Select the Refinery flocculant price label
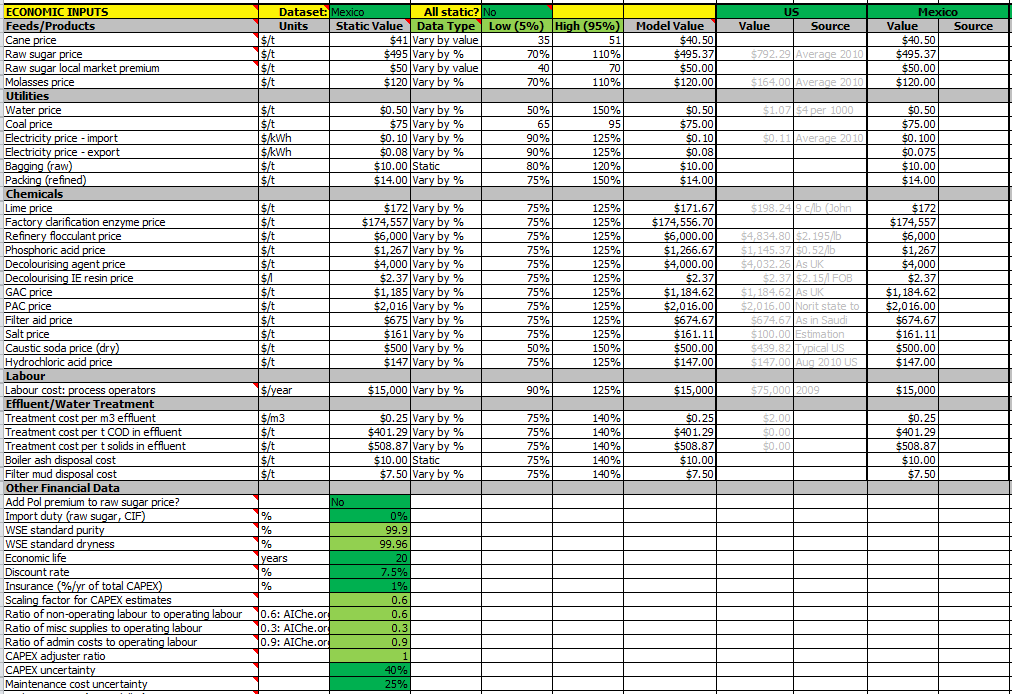Viewport: 1012px width, 694px height. click(131, 236)
